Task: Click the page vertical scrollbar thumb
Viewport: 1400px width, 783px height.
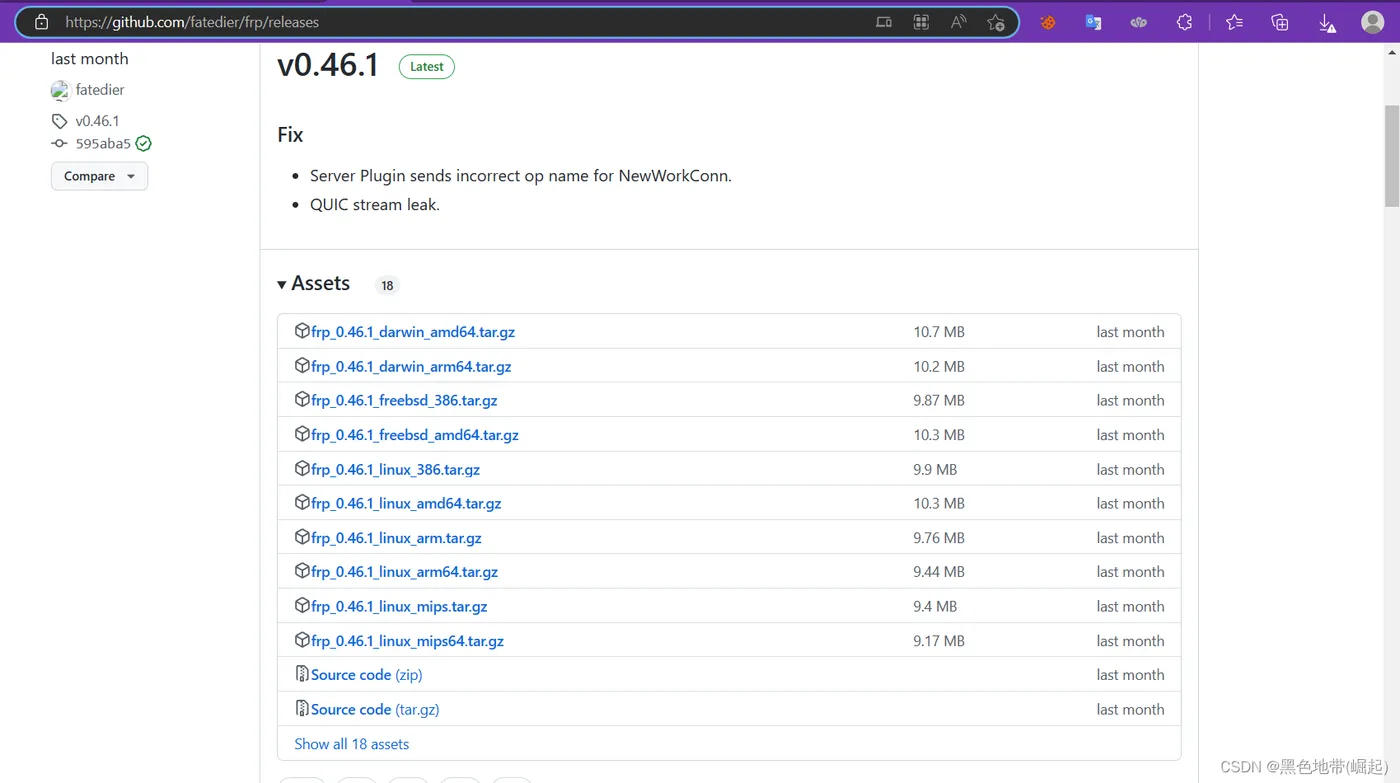Action: (1391, 155)
